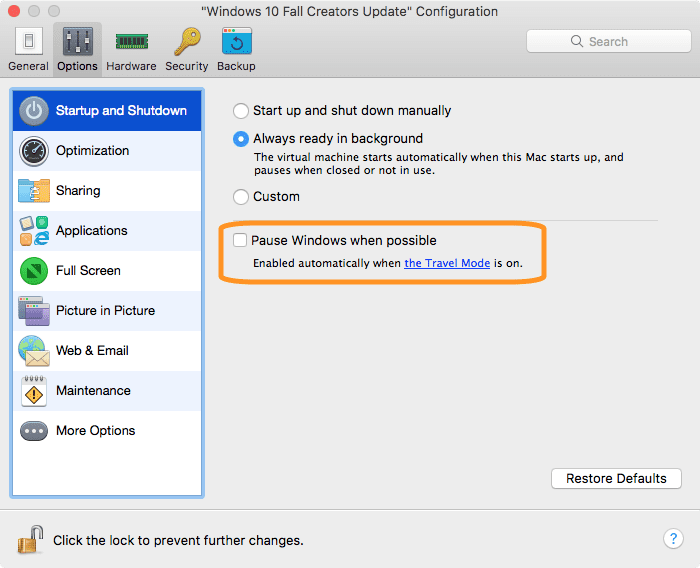Select the Optimization gauge icon
The image size is (700, 568).
(34, 151)
